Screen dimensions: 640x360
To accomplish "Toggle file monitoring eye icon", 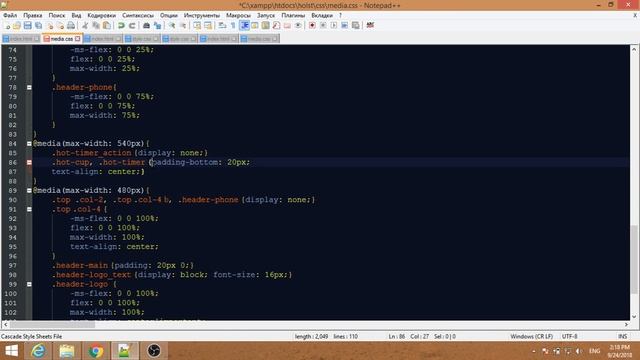I will click(x=298, y=26).
